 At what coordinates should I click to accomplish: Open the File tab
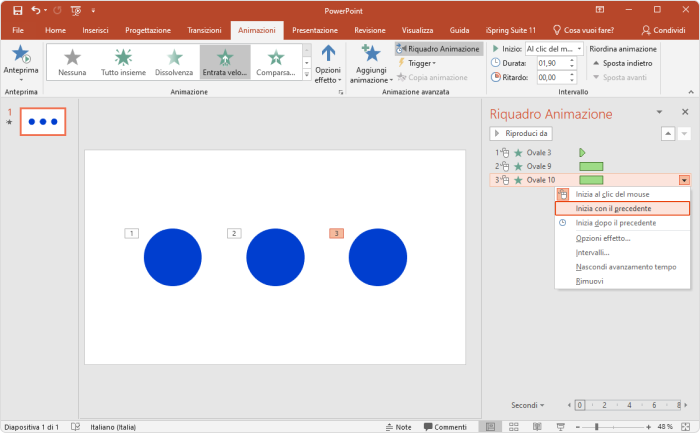point(18,30)
